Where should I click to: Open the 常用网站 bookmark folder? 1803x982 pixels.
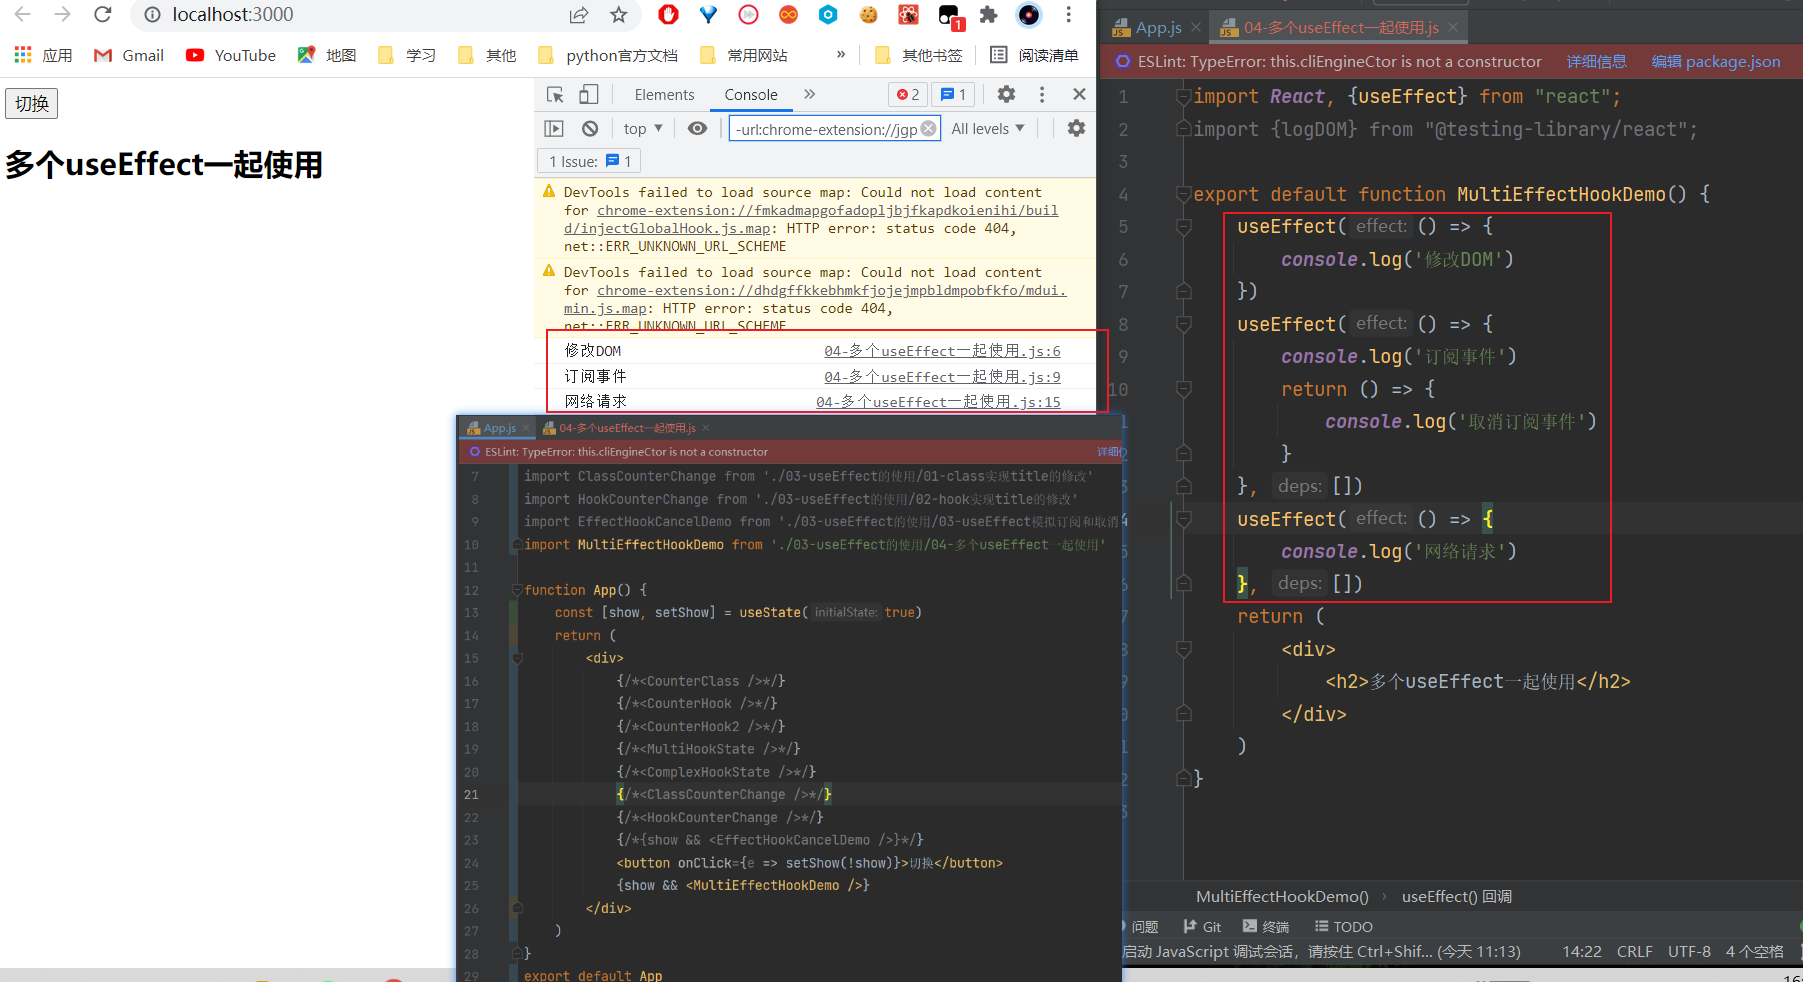[x=744, y=55]
